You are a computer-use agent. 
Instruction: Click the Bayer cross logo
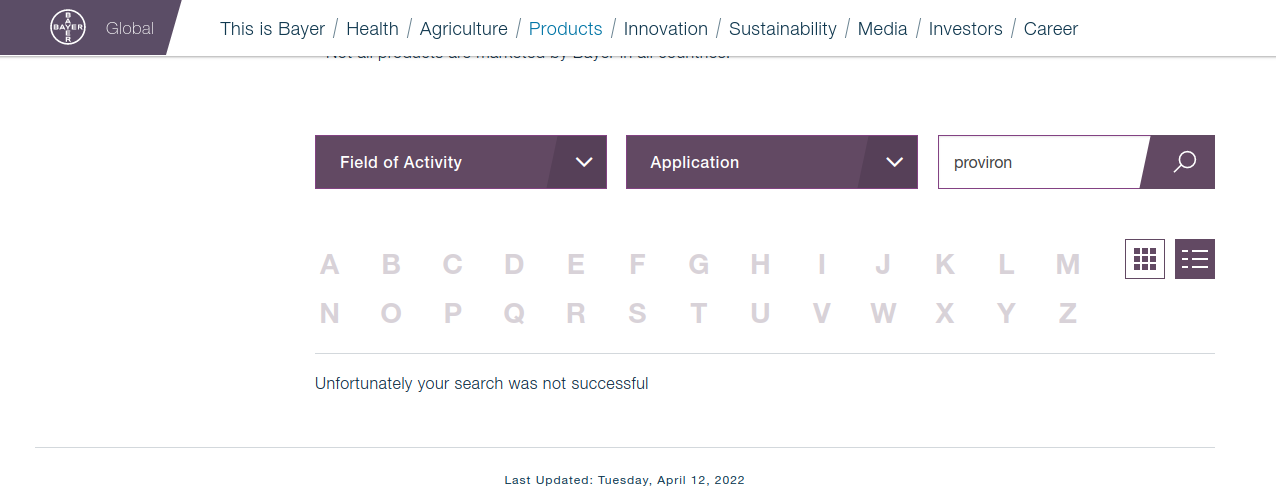coord(68,28)
